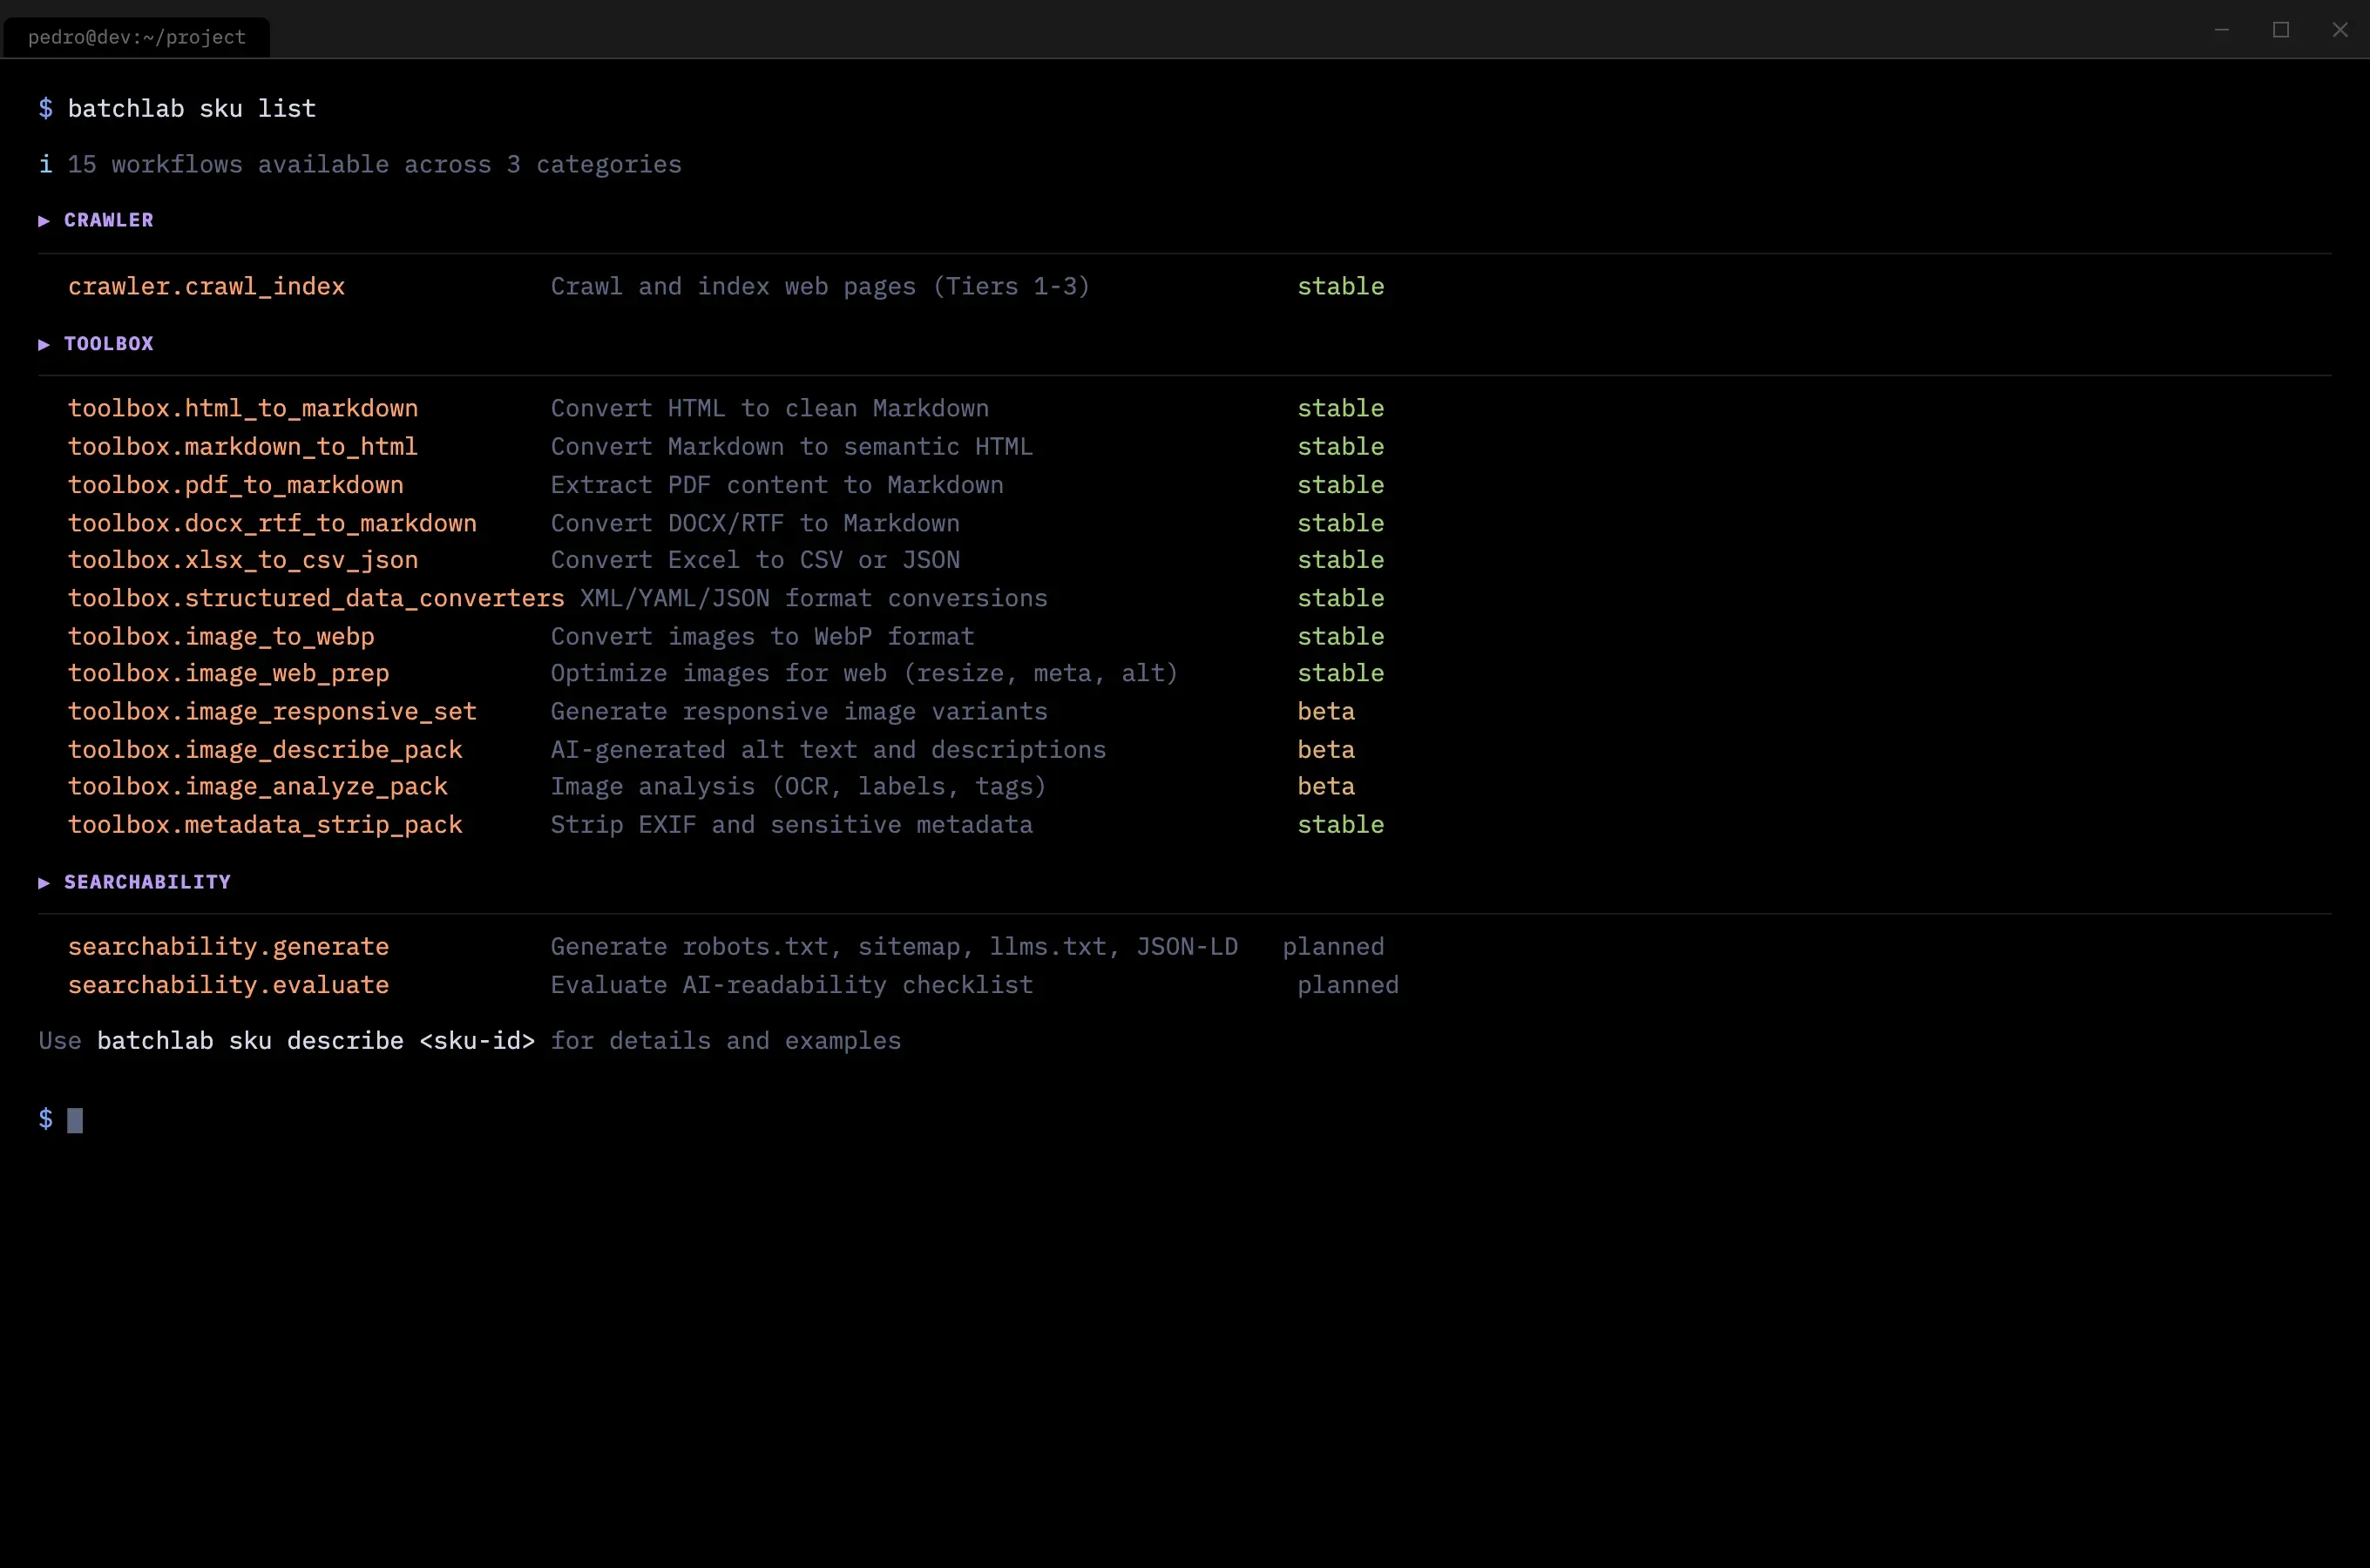The height and width of the screenshot is (1568, 2370).
Task: Open searchability.evaluate workflow entry
Action: tap(229, 985)
